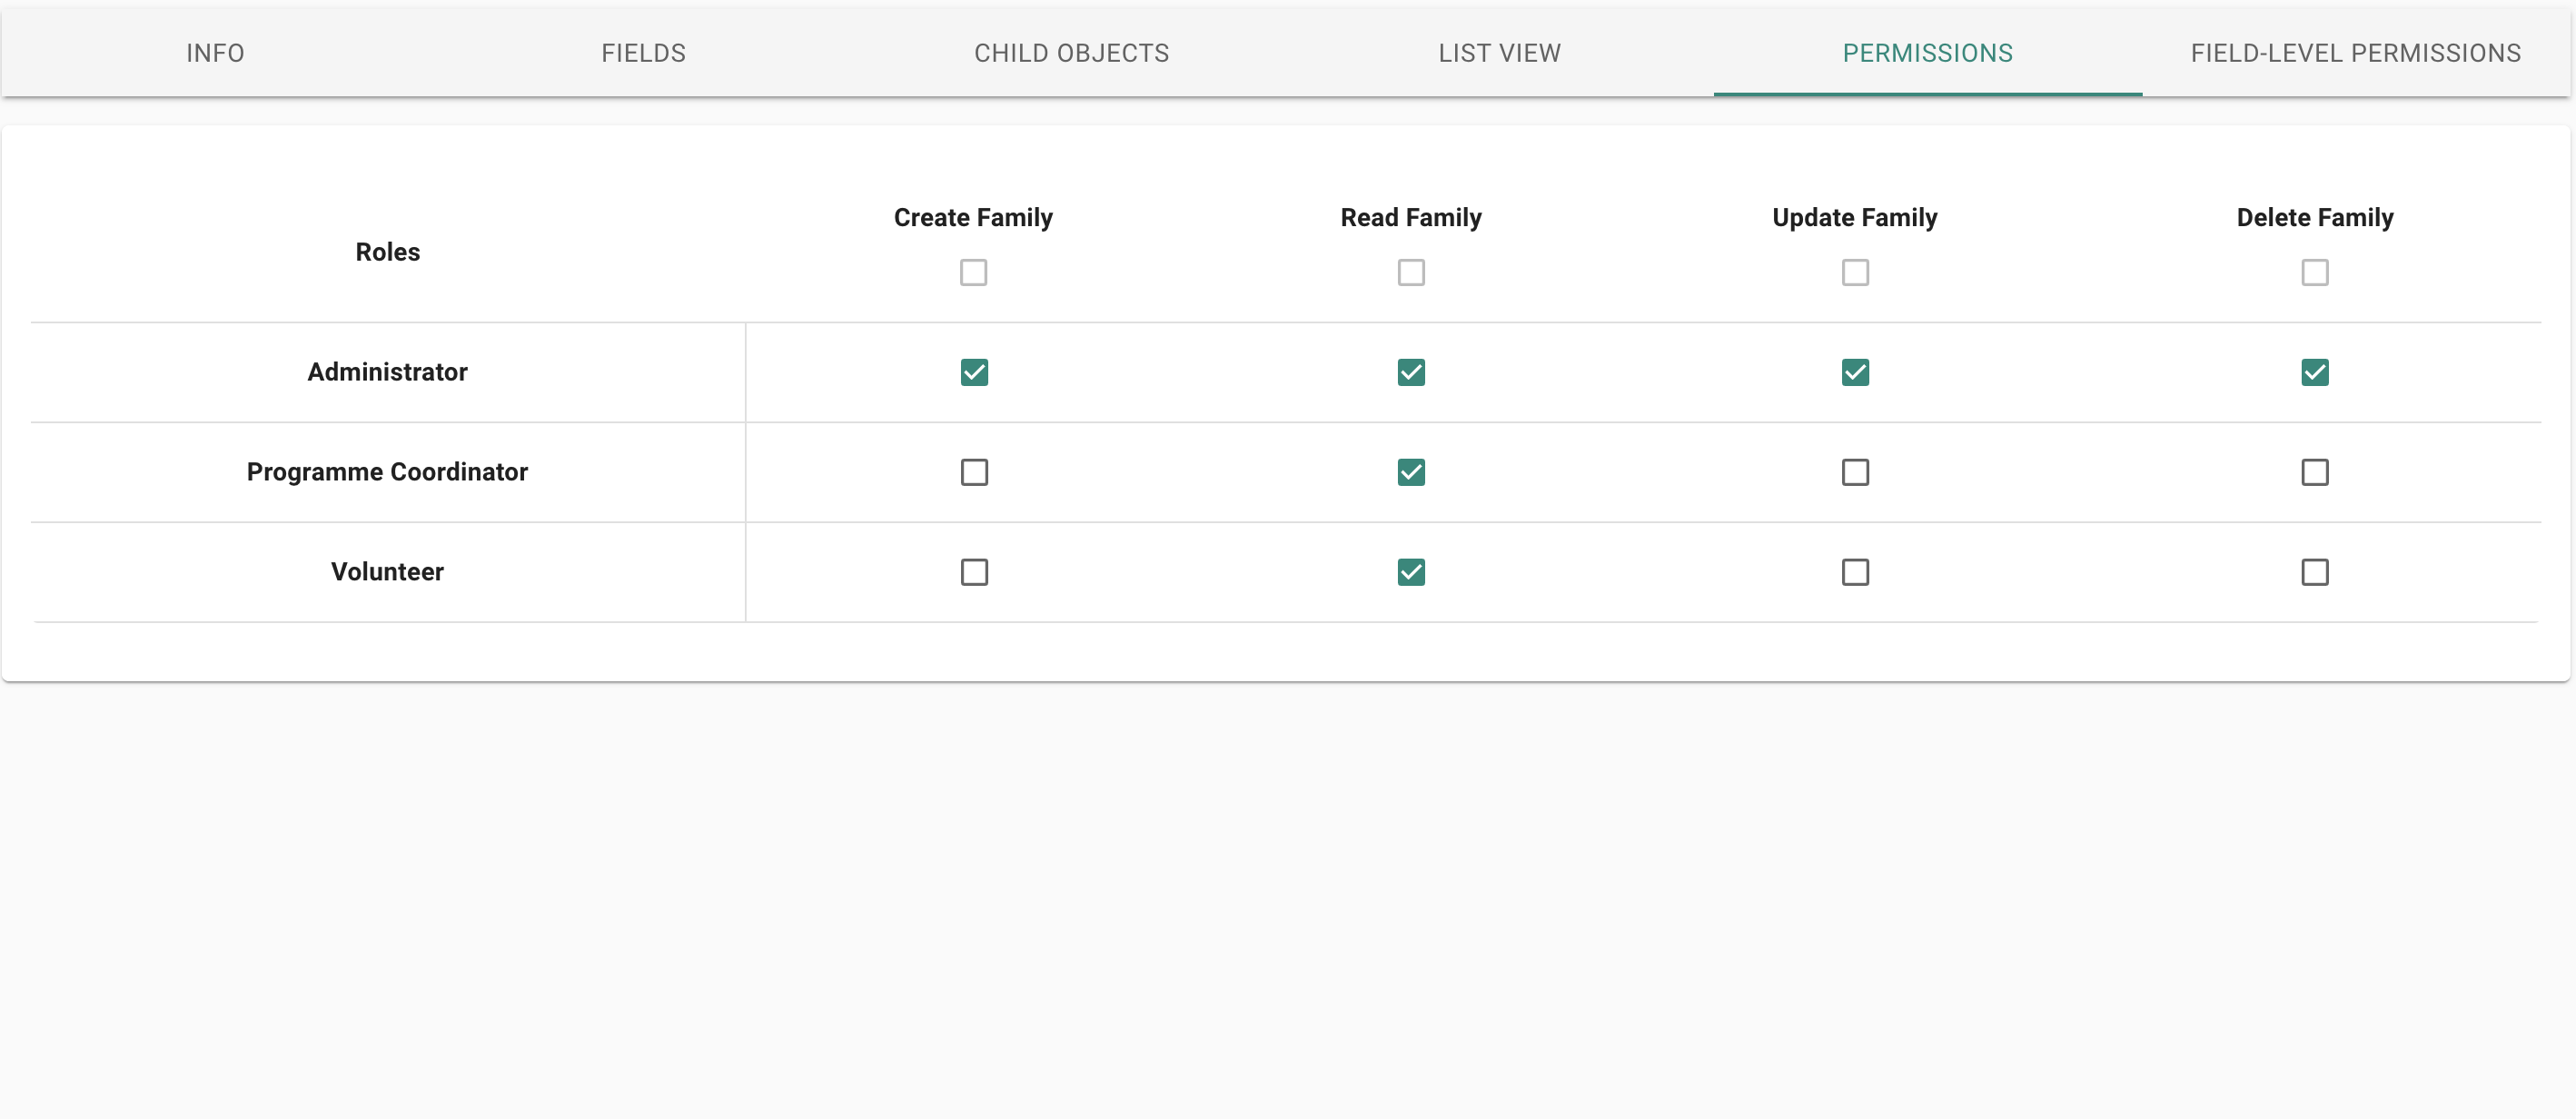Enable Create Family for Programme Coordinator

pyautogui.click(x=974, y=472)
